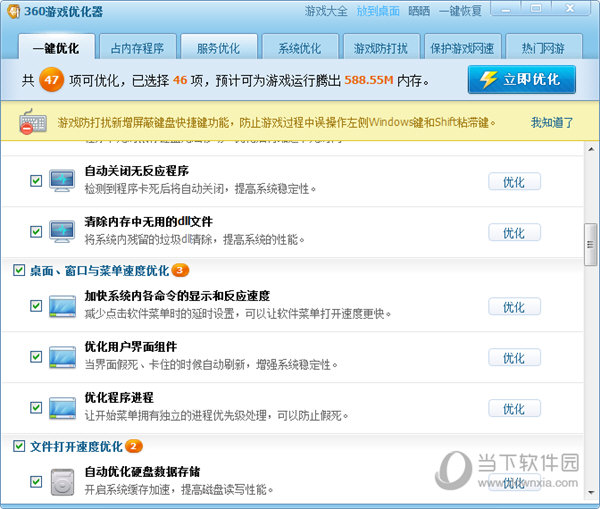Click the orange 2 badge beside 文件打开速度优化
The height and width of the screenshot is (509, 600).
click(134, 446)
